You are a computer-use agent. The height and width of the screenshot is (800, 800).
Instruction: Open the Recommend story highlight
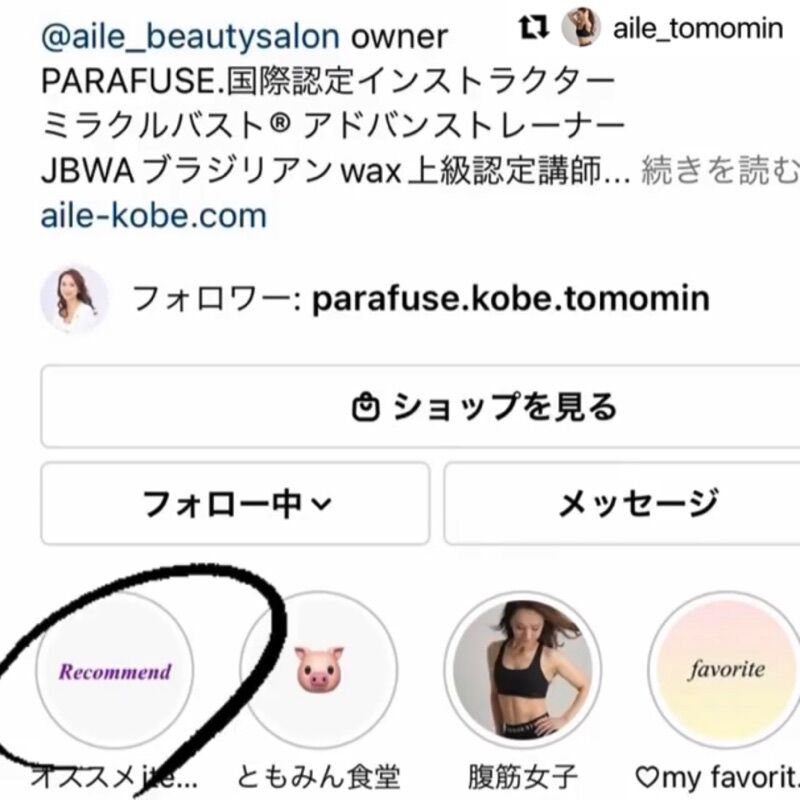click(x=115, y=670)
